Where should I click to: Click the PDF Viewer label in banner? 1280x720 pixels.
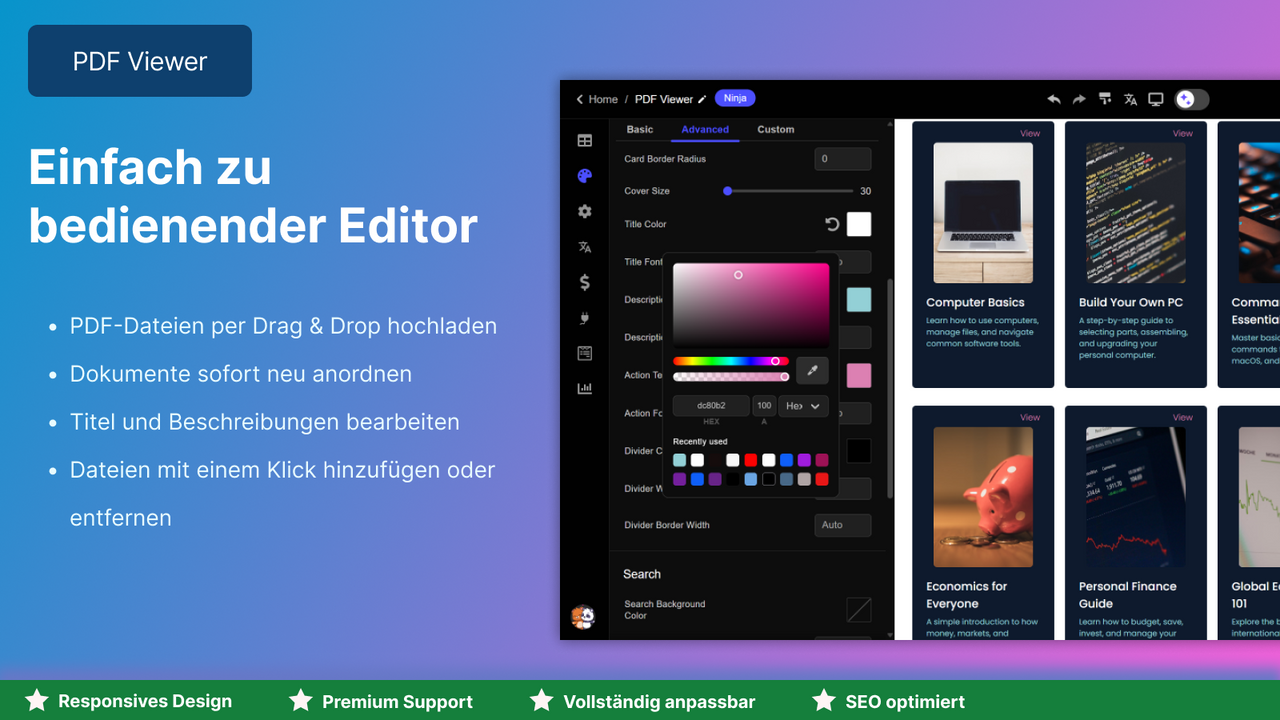pos(140,61)
